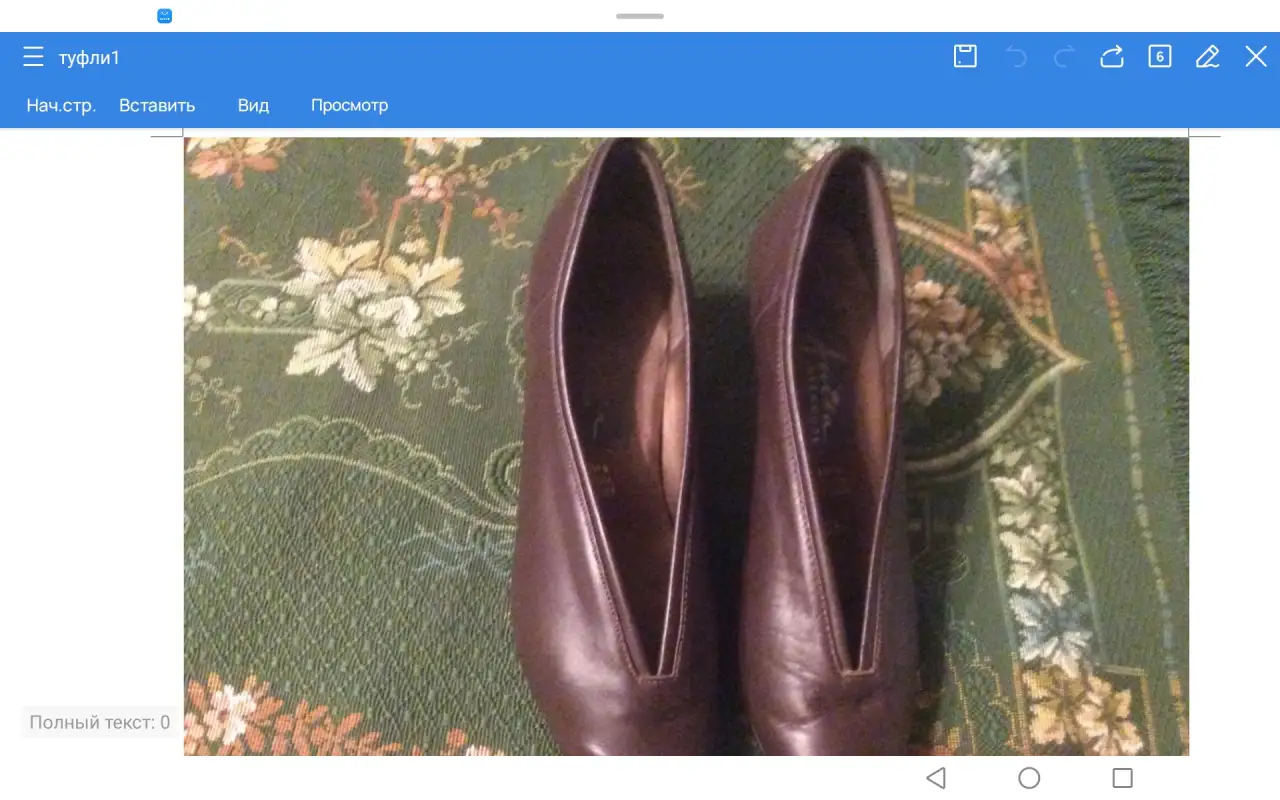Viewport: 1280px width, 800px height.
Task: Close the document with the X icon
Action: 1256,56
